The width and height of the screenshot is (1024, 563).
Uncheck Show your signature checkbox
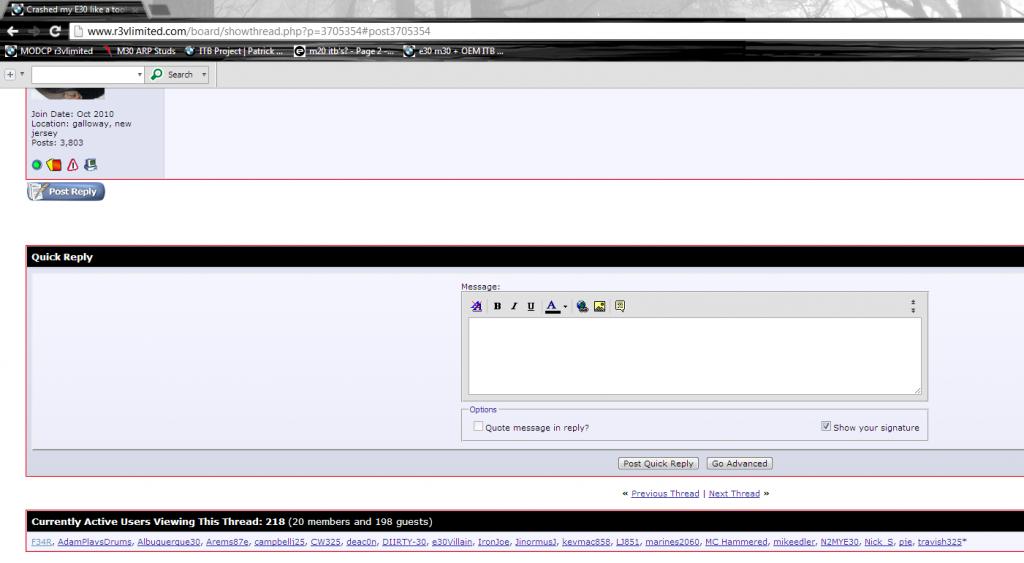pyautogui.click(x=826, y=427)
